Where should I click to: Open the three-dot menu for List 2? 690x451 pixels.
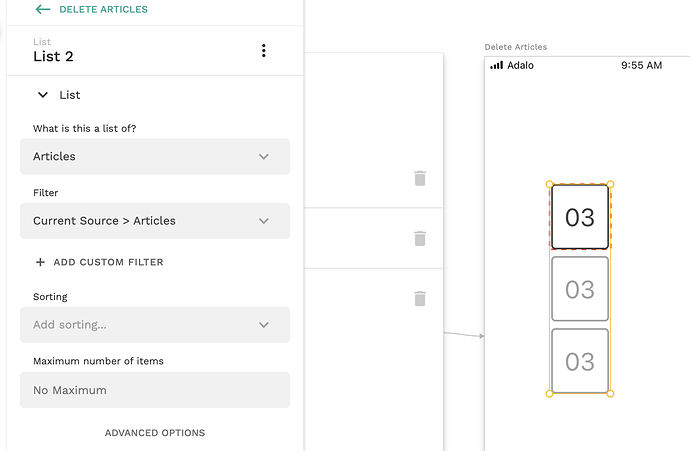(x=263, y=51)
